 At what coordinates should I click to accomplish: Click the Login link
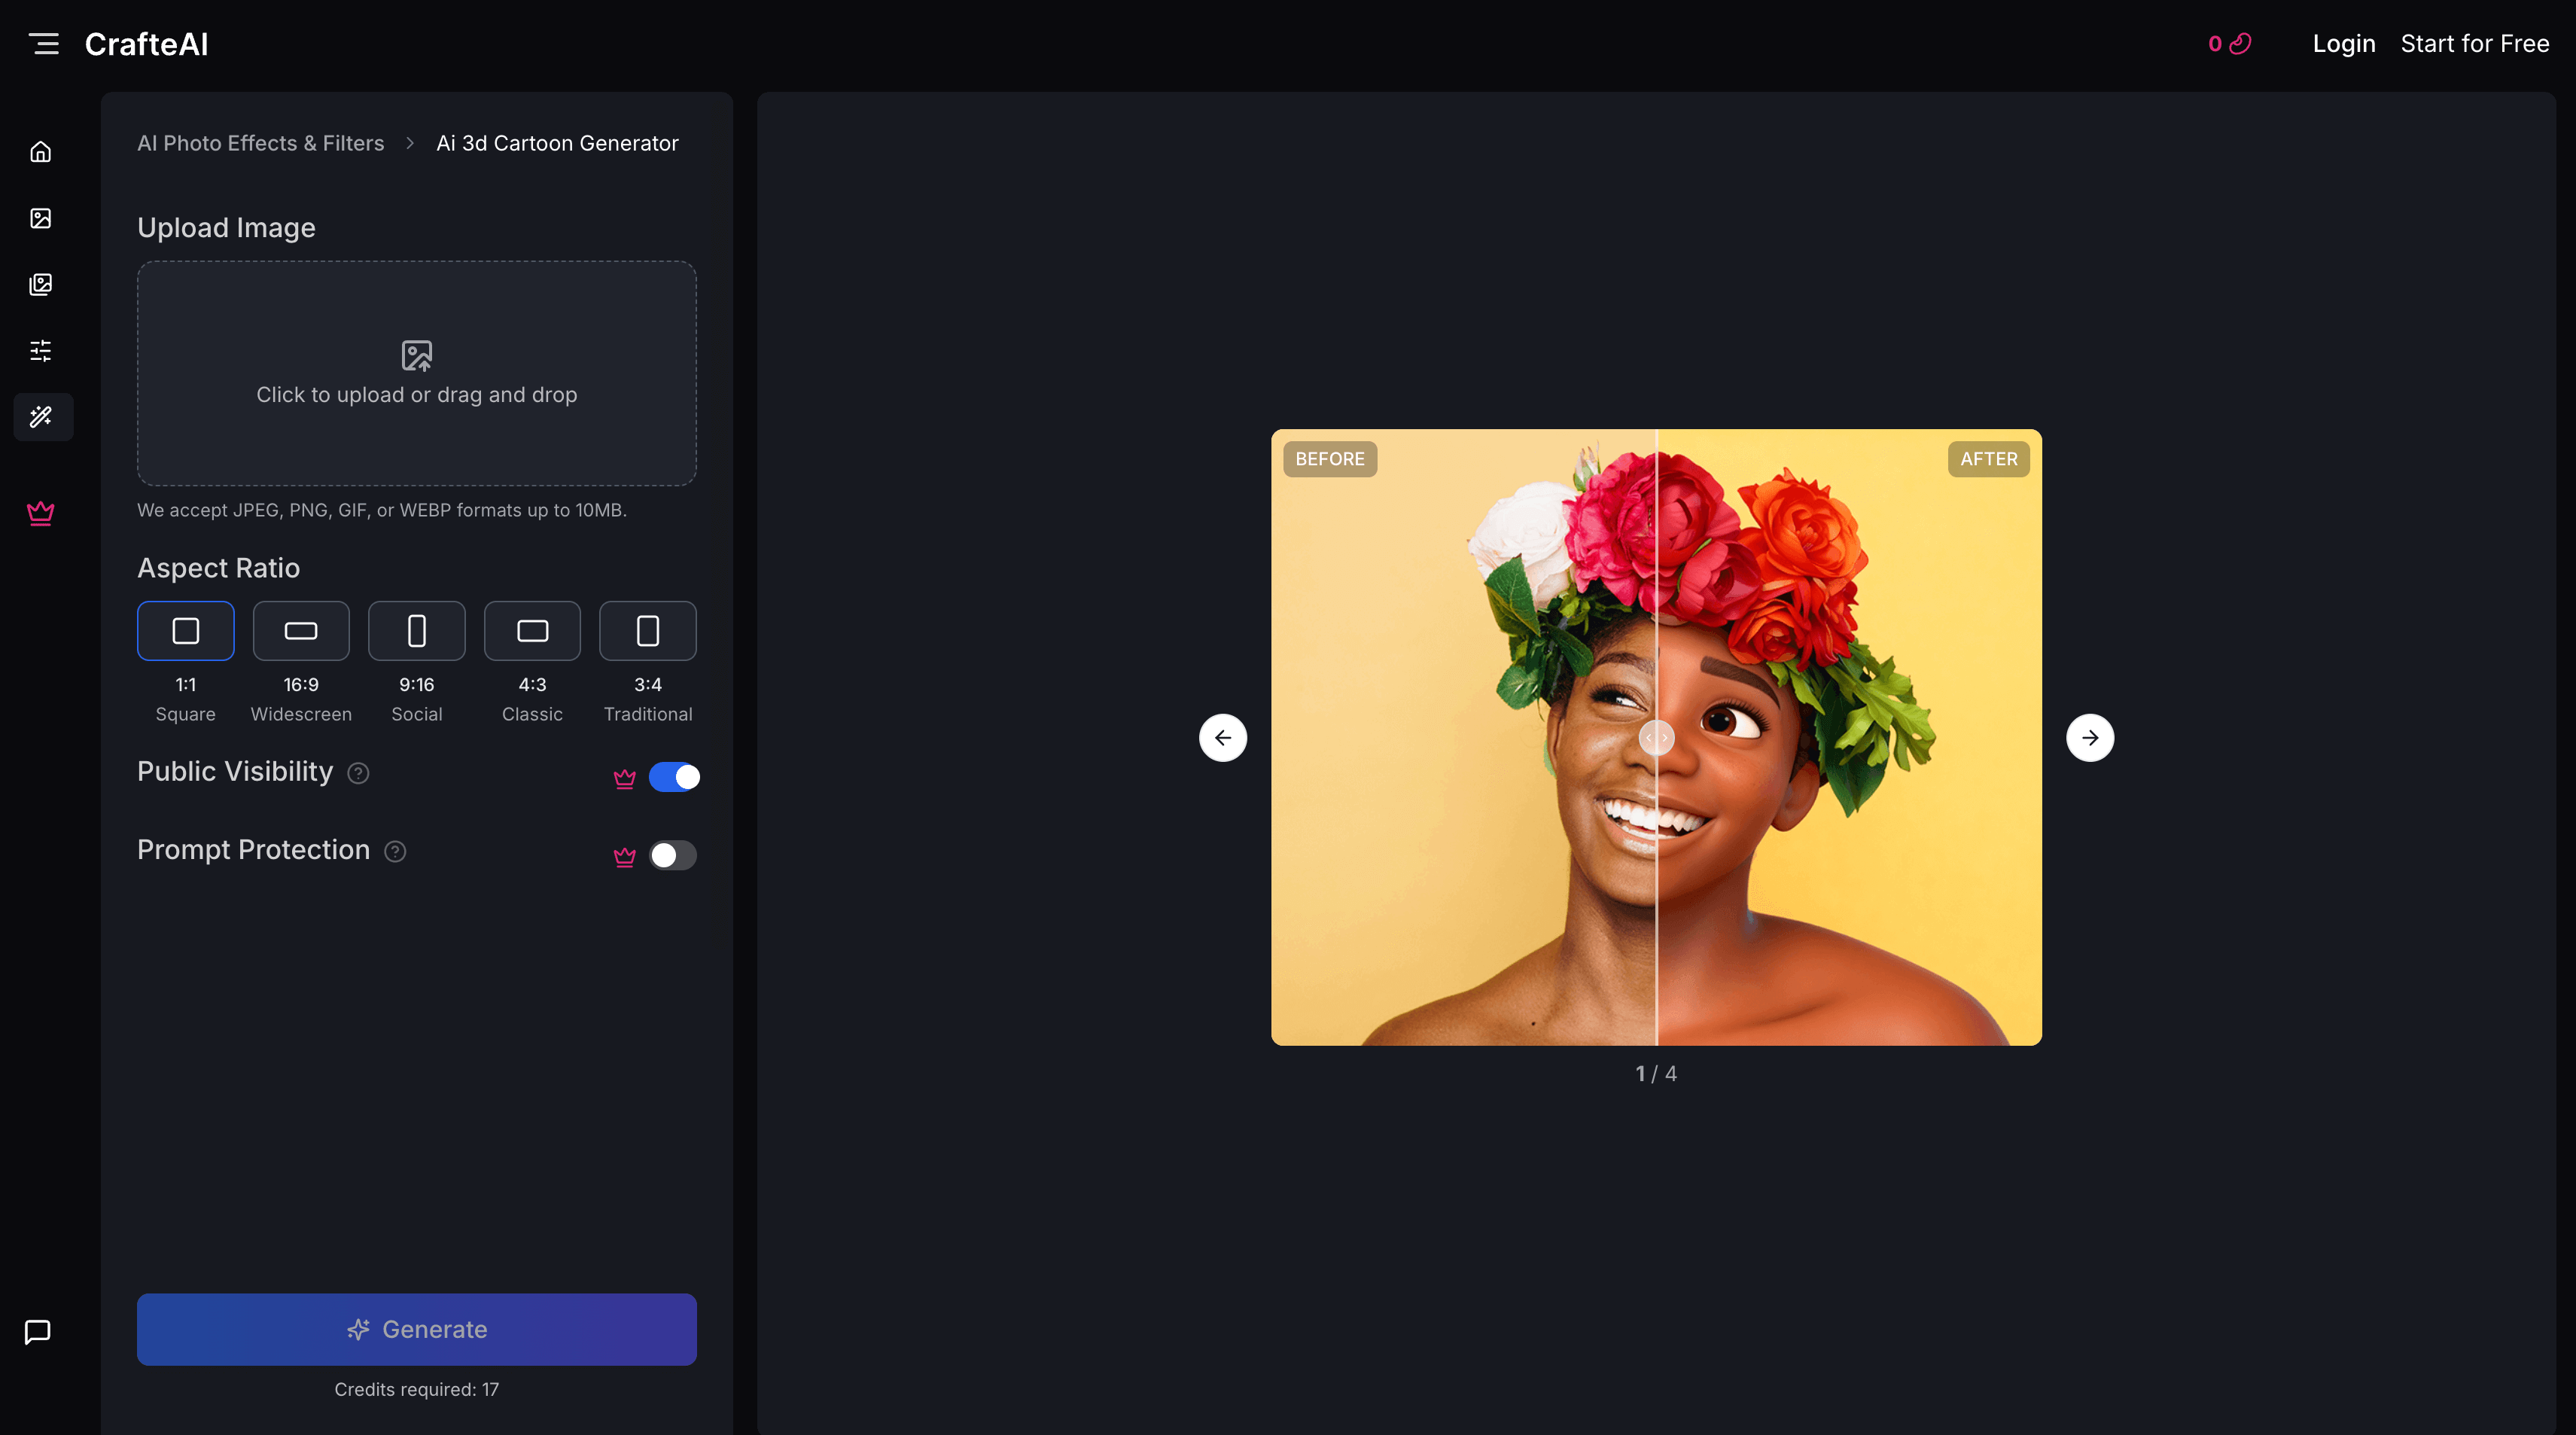[x=2344, y=43]
